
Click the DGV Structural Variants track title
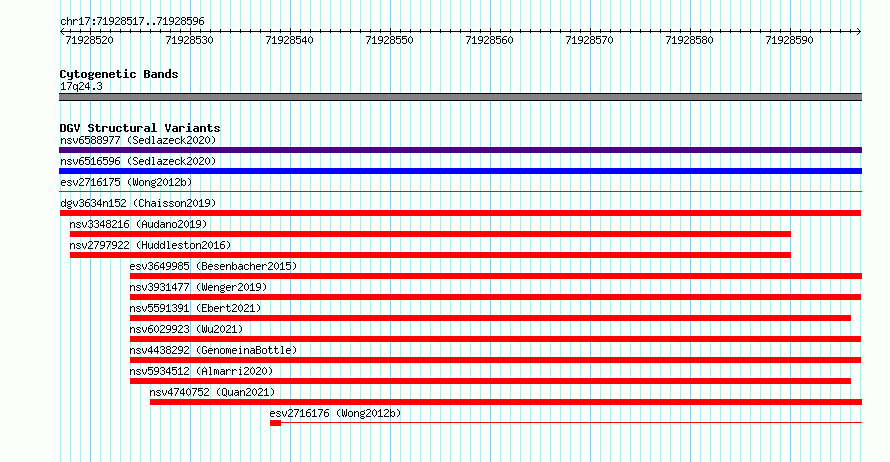tap(140, 128)
